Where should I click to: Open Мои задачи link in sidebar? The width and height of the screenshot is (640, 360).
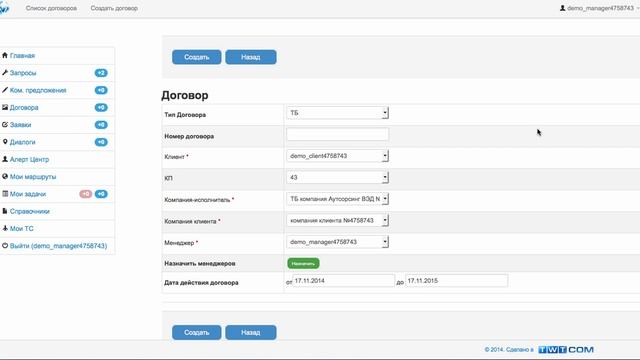tap(28, 194)
